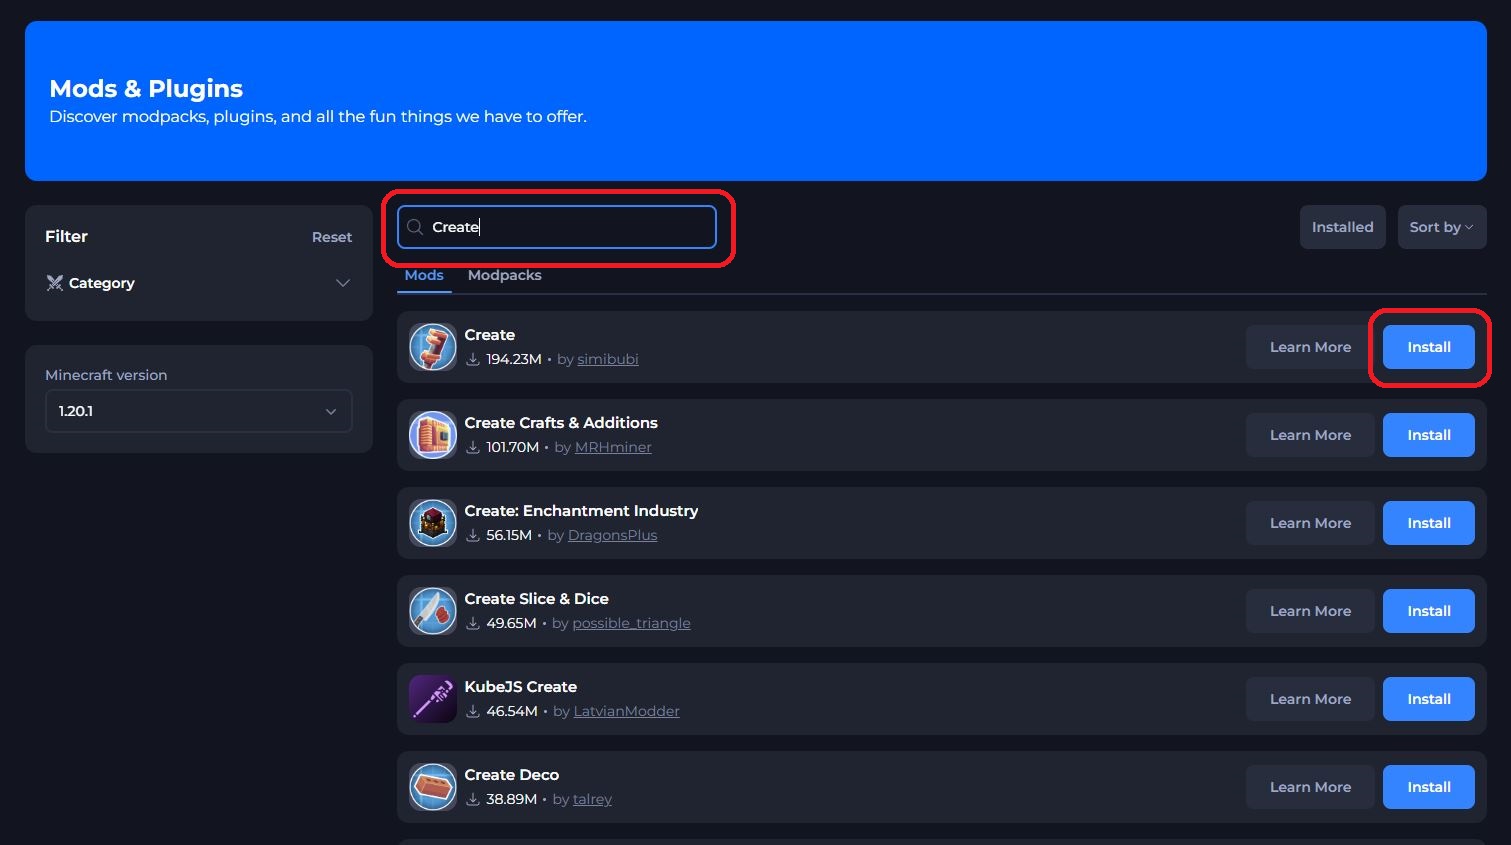Open the KubeJS Create mod icon

click(433, 699)
